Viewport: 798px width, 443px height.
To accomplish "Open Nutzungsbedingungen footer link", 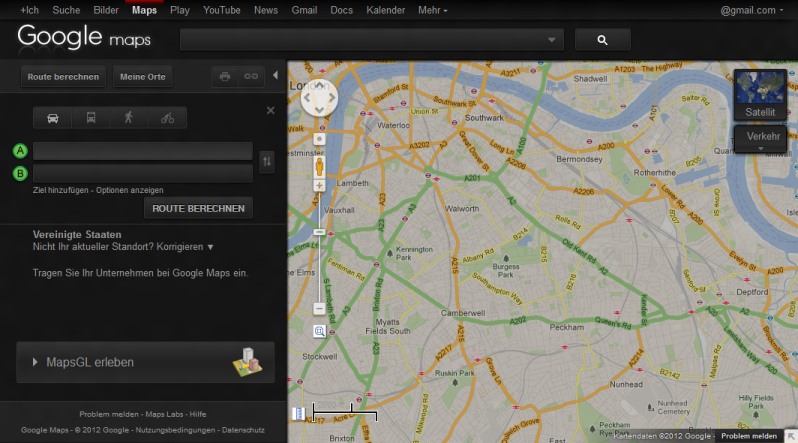I will pyautogui.click(x=175, y=430).
